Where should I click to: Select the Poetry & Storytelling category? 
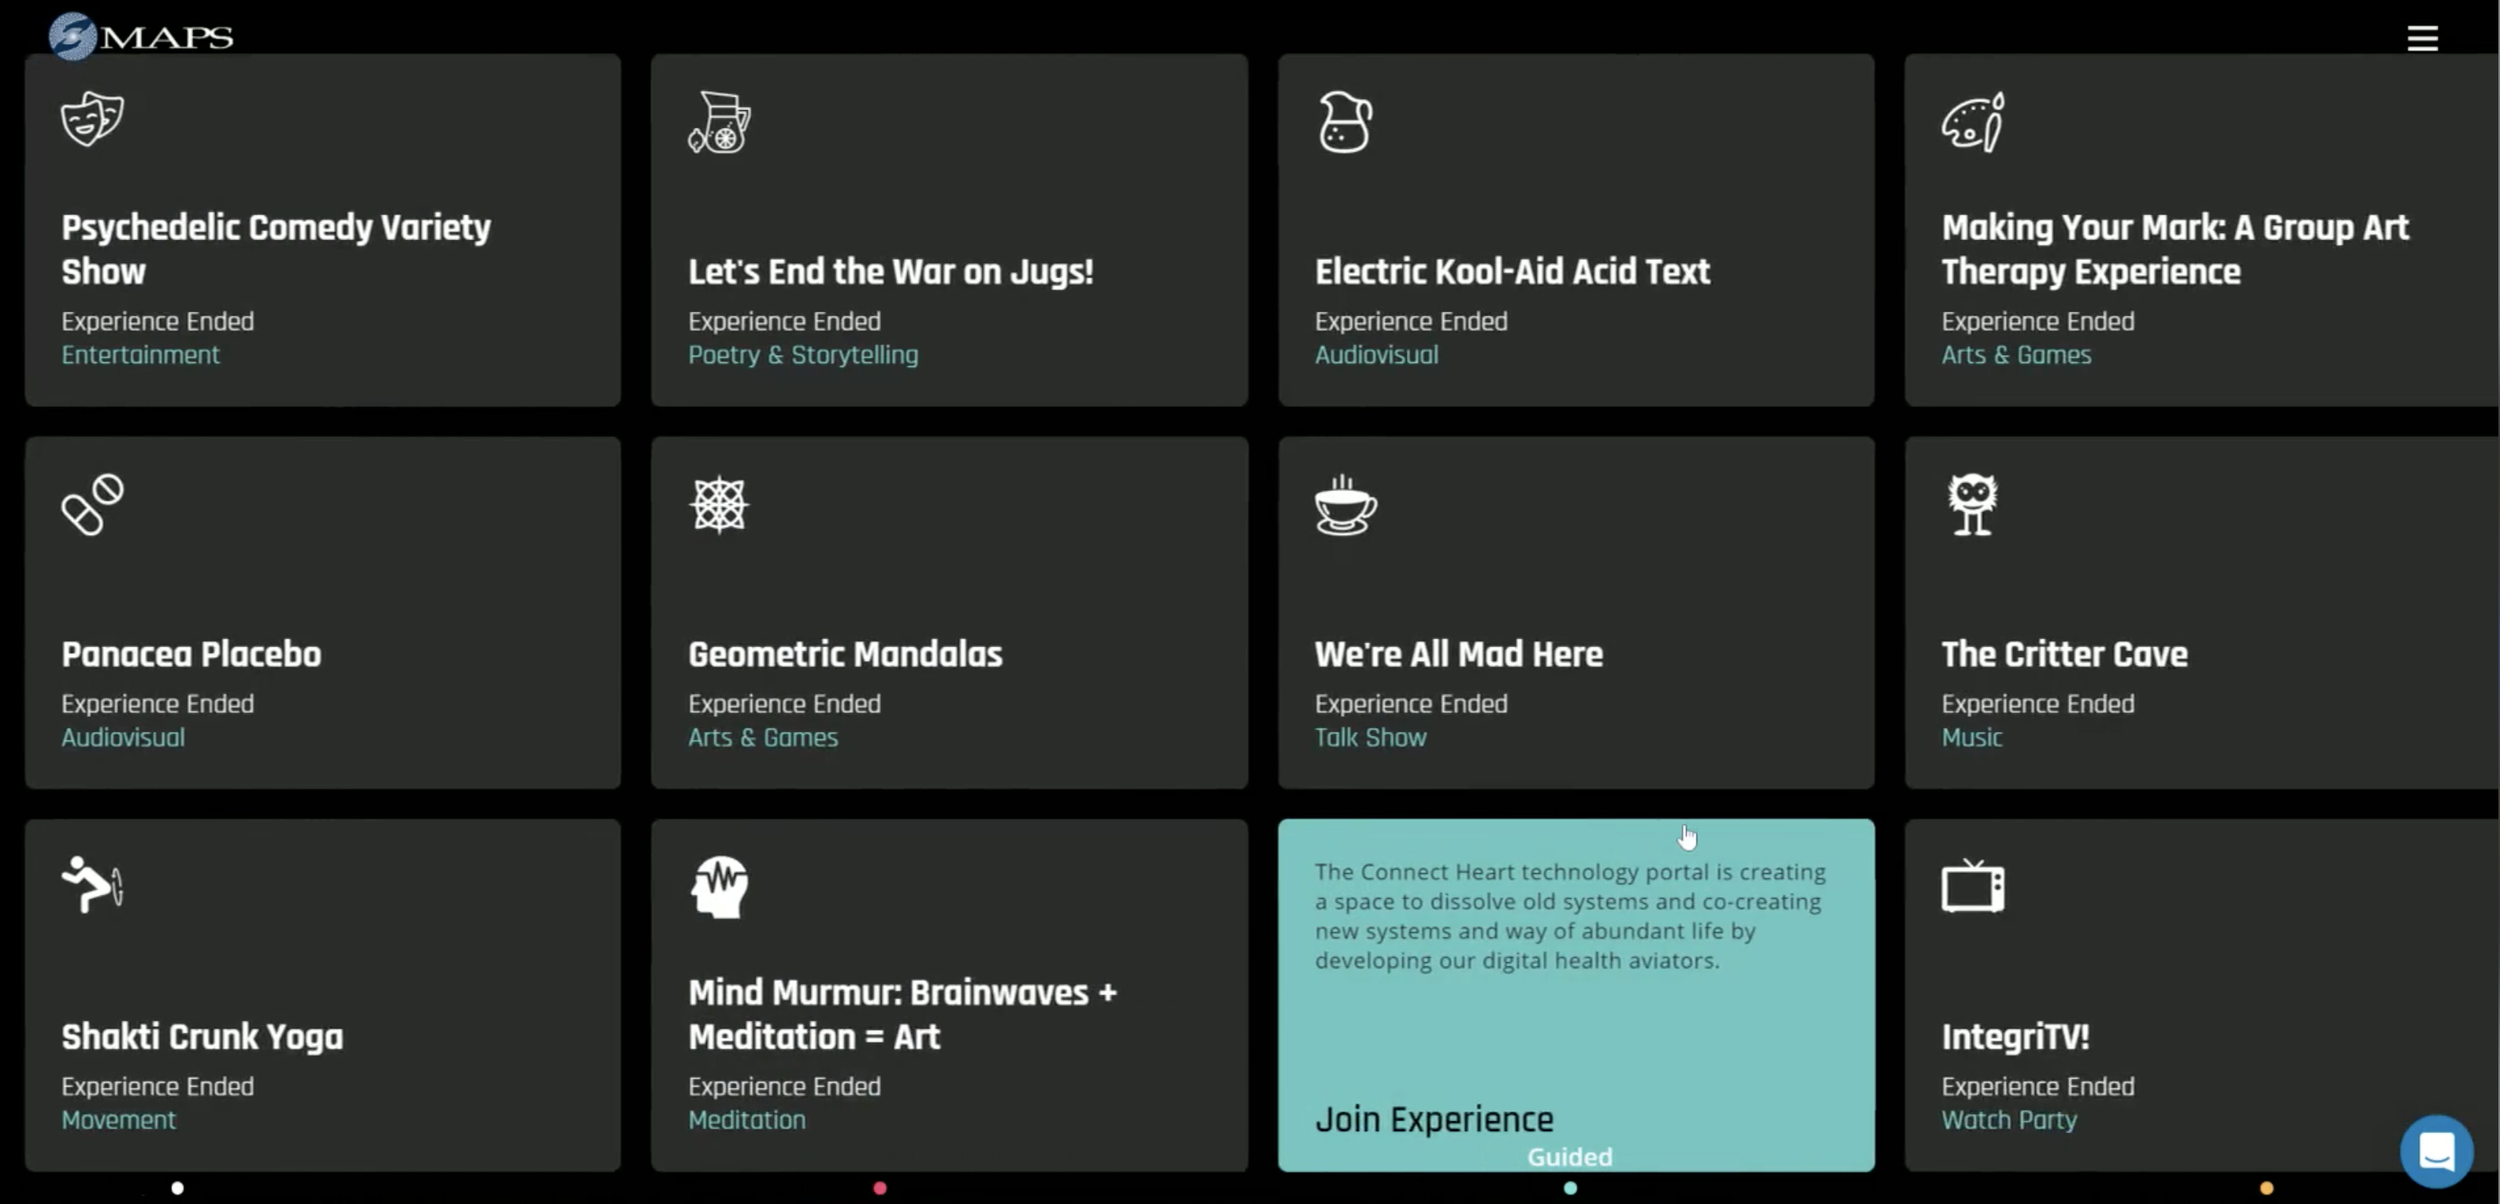coord(802,355)
